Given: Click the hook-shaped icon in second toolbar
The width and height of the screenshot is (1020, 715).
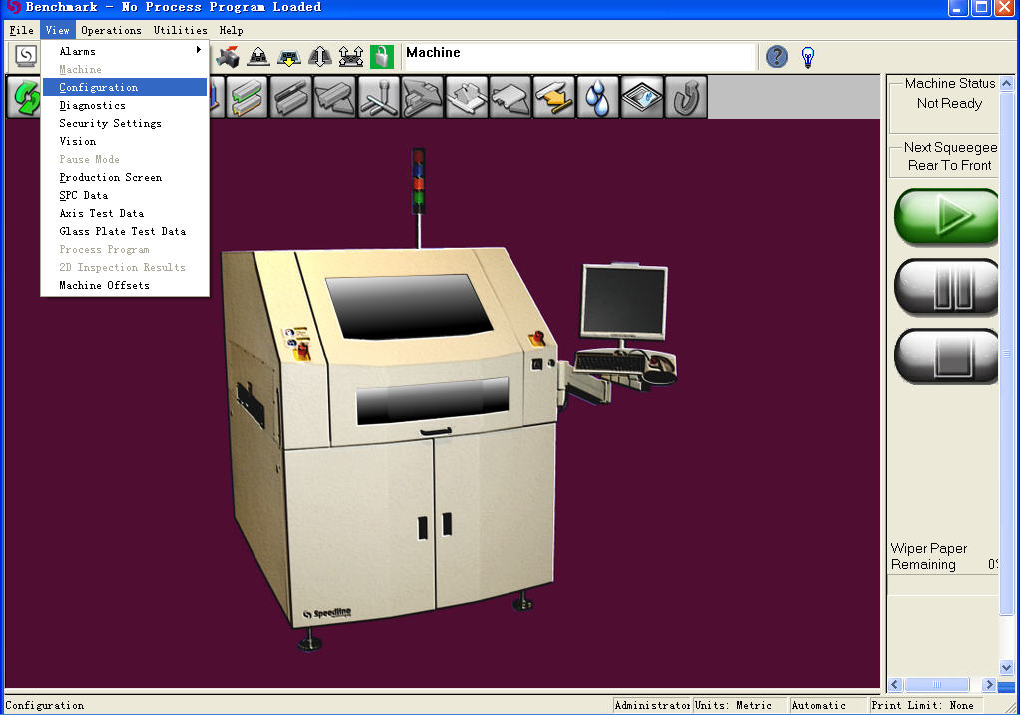Looking at the screenshot, I should [x=686, y=98].
